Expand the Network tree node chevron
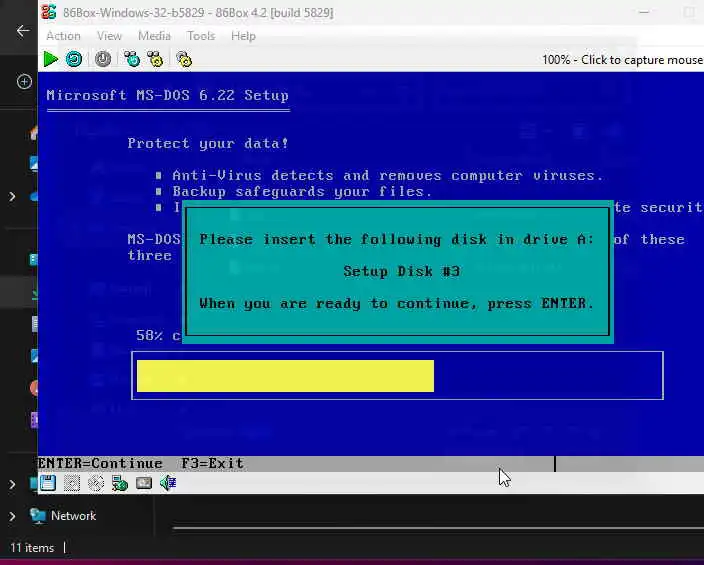This screenshot has height=565, width=704. 12,516
